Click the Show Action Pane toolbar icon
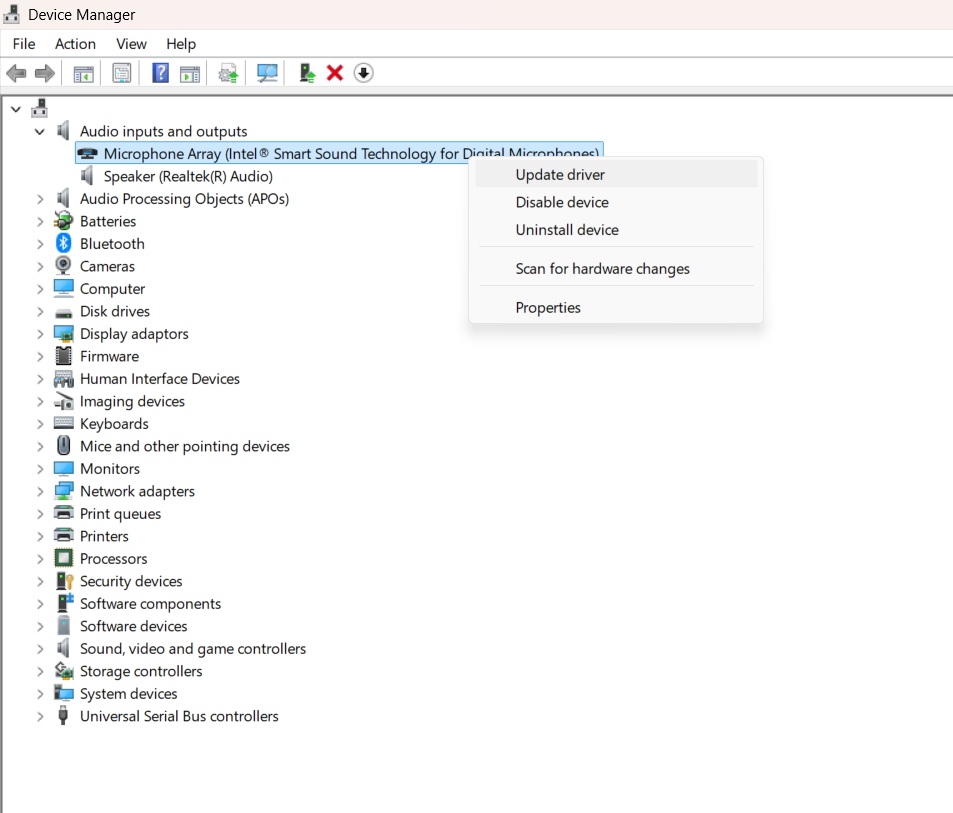This screenshot has width=953, height=813. tap(190, 72)
